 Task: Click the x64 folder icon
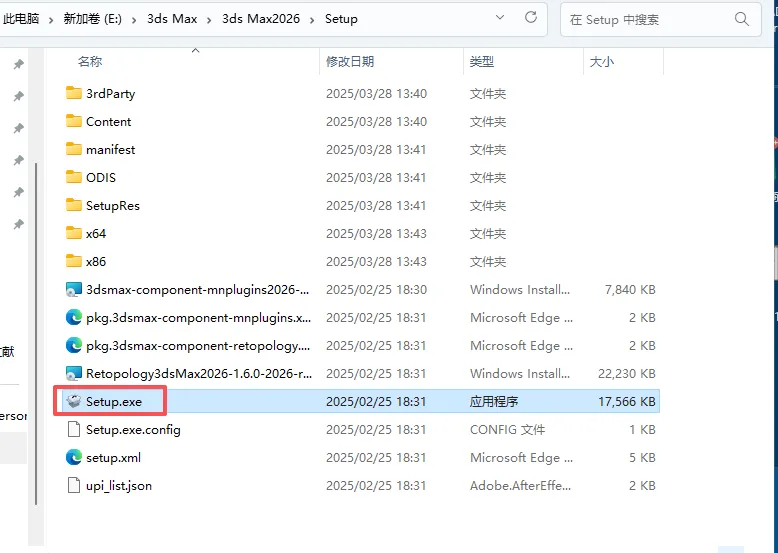point(73,233)
